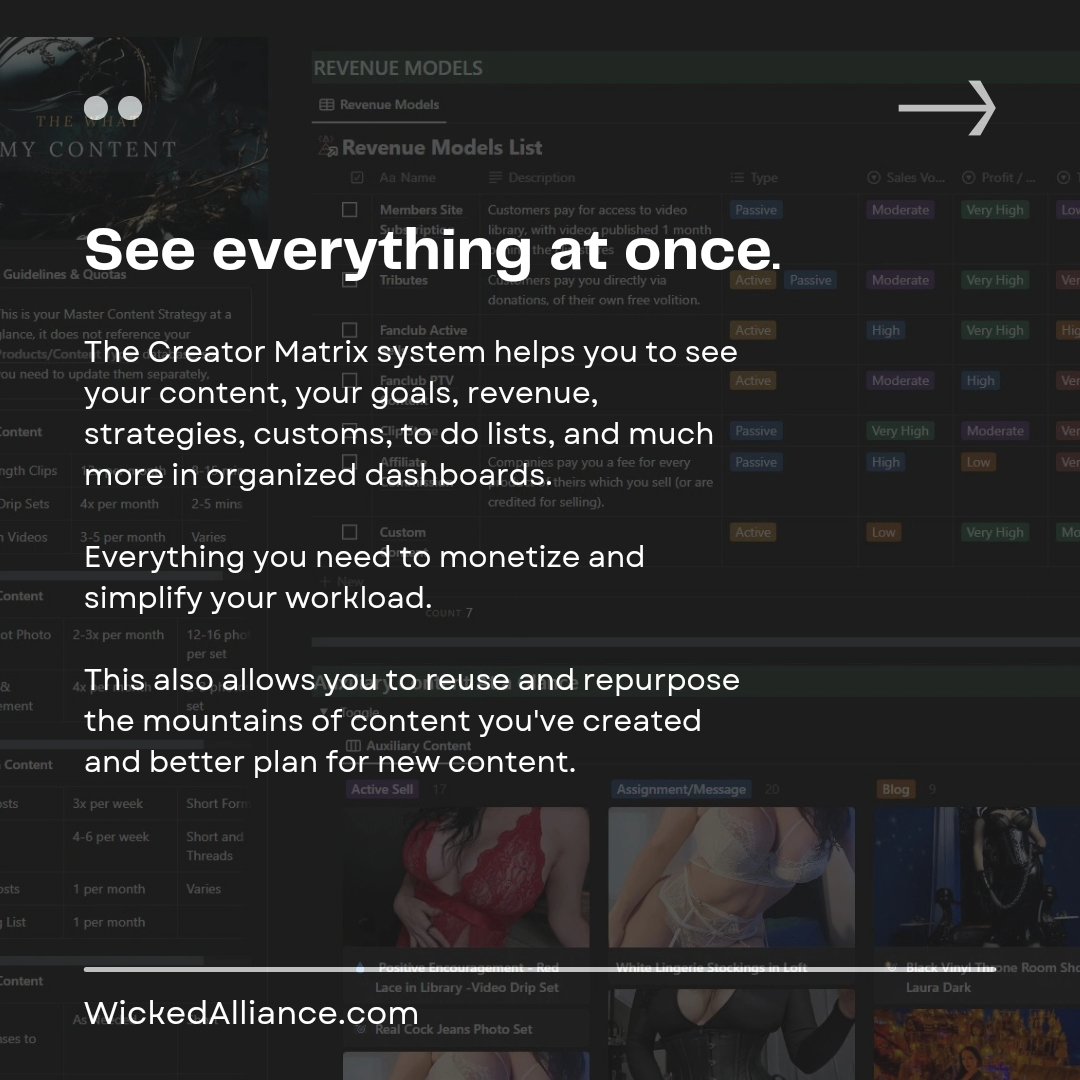
Task: Collapse the Toggle triangle above Auxiliary Content
Action: click(x=324, y=712)
